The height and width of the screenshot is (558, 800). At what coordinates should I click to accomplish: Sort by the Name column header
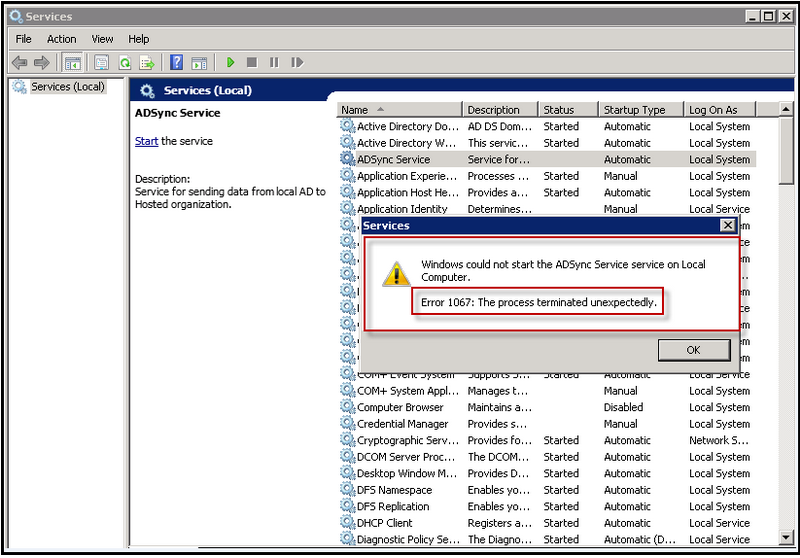399,110
